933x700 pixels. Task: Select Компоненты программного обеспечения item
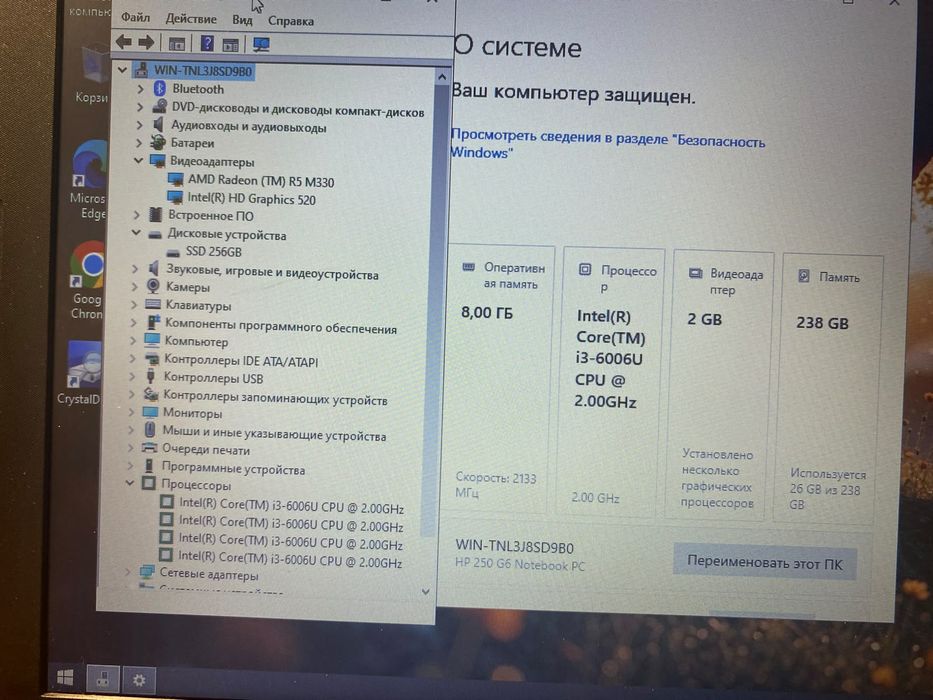coord(281,326)
